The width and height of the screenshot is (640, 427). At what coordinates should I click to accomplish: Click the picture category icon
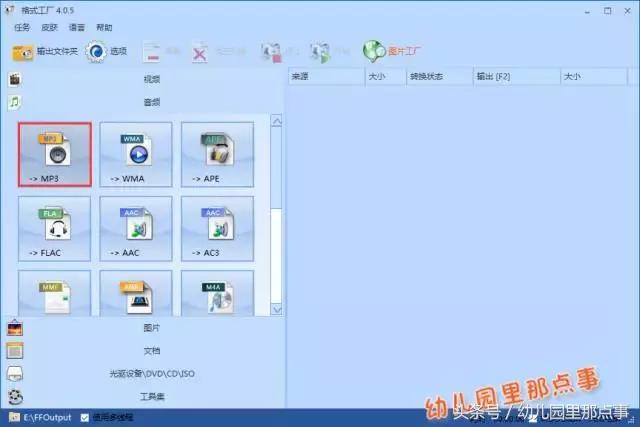coord(15,328)
